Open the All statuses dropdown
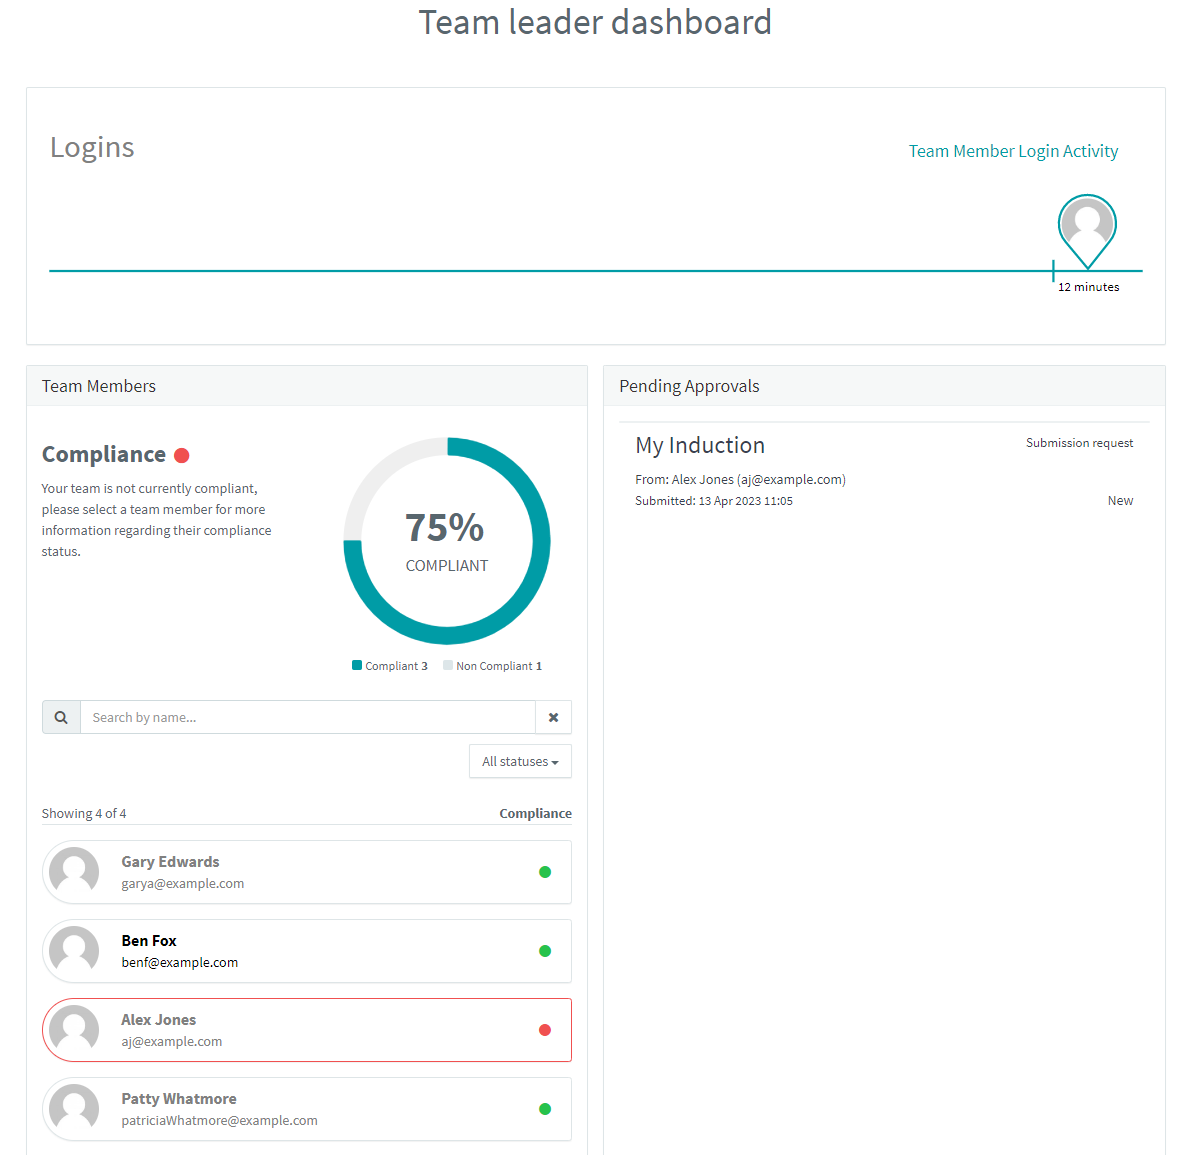This screenshot has width=1184, height=1155. point(520,761)
